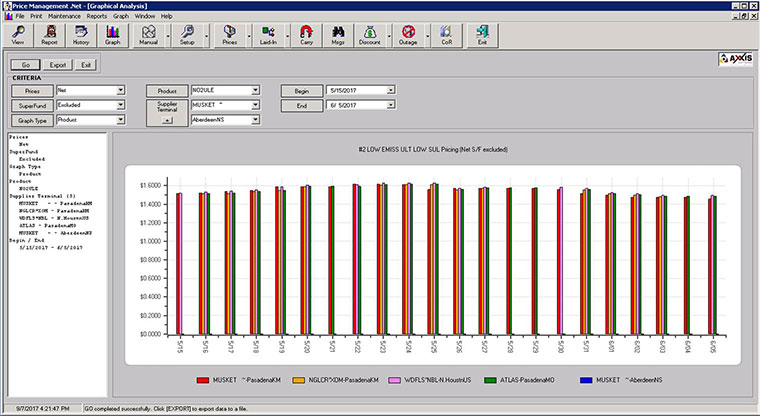
Task: Open the Product 'NO2ULE' combo box
Action: tap(225, 90)
